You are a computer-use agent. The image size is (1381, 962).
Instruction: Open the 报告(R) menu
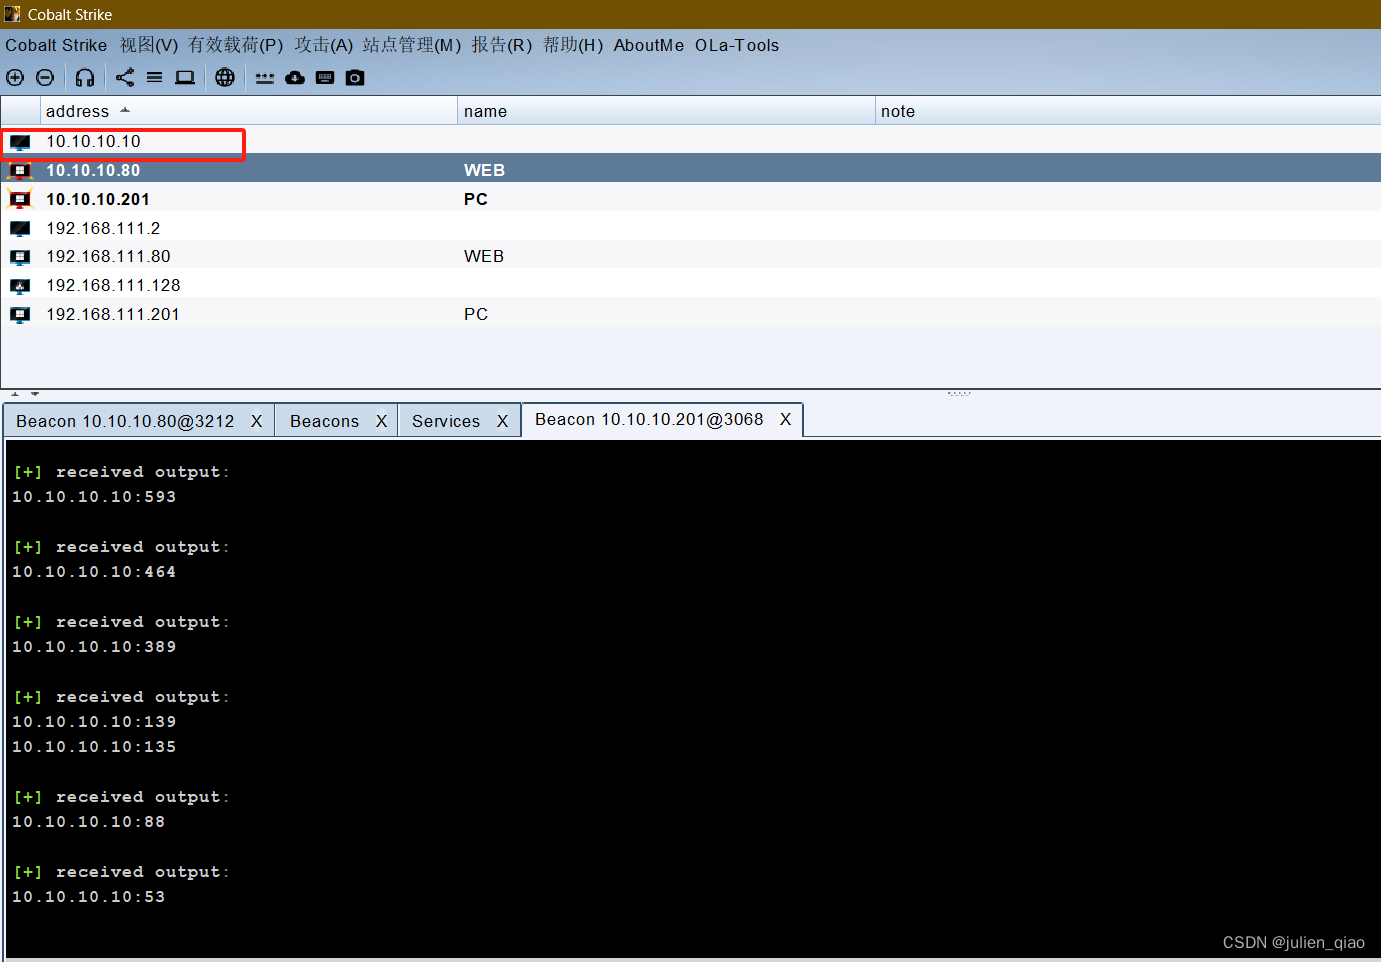click(x=502, y=45)
